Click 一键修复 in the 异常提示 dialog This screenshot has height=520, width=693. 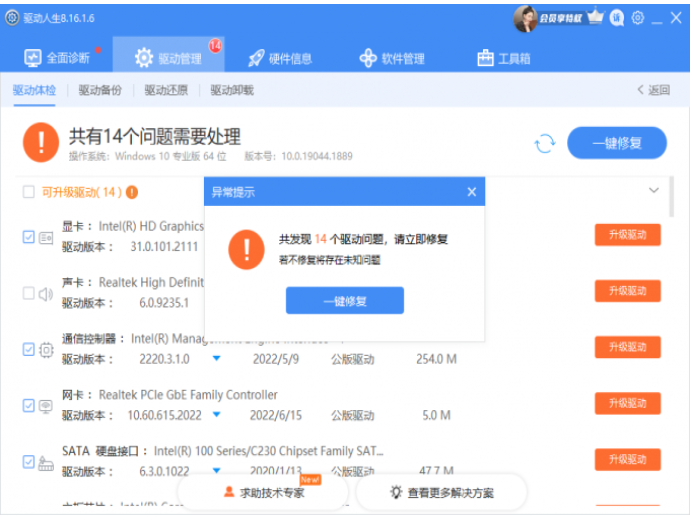[x=345, y=300]
